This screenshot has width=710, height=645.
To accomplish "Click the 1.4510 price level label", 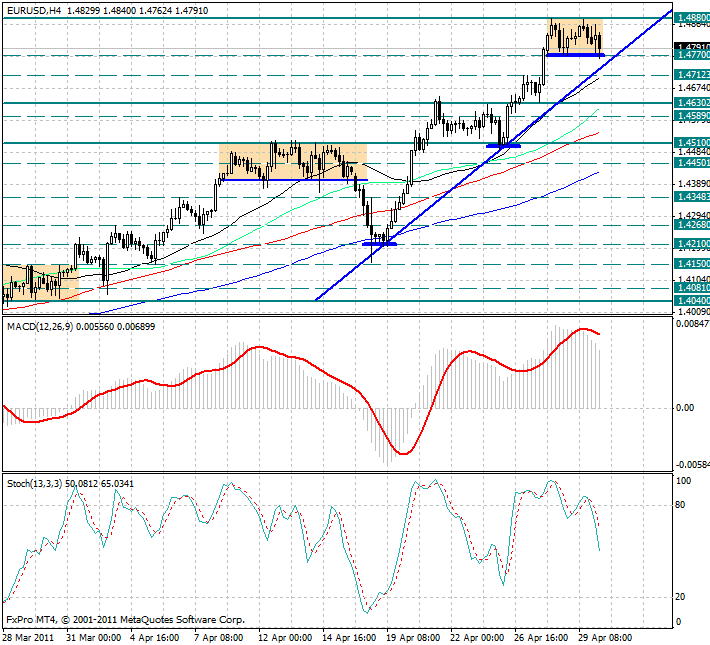I will point(691,142).
